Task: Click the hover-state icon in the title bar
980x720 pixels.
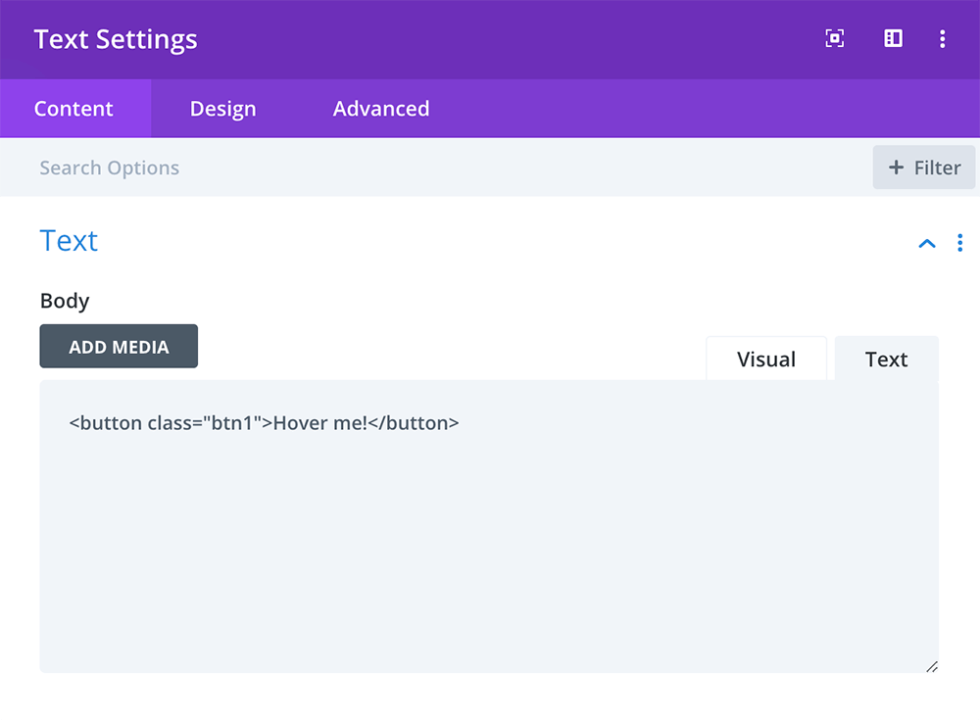Action: pyautogui.click(x=835, y=38)
